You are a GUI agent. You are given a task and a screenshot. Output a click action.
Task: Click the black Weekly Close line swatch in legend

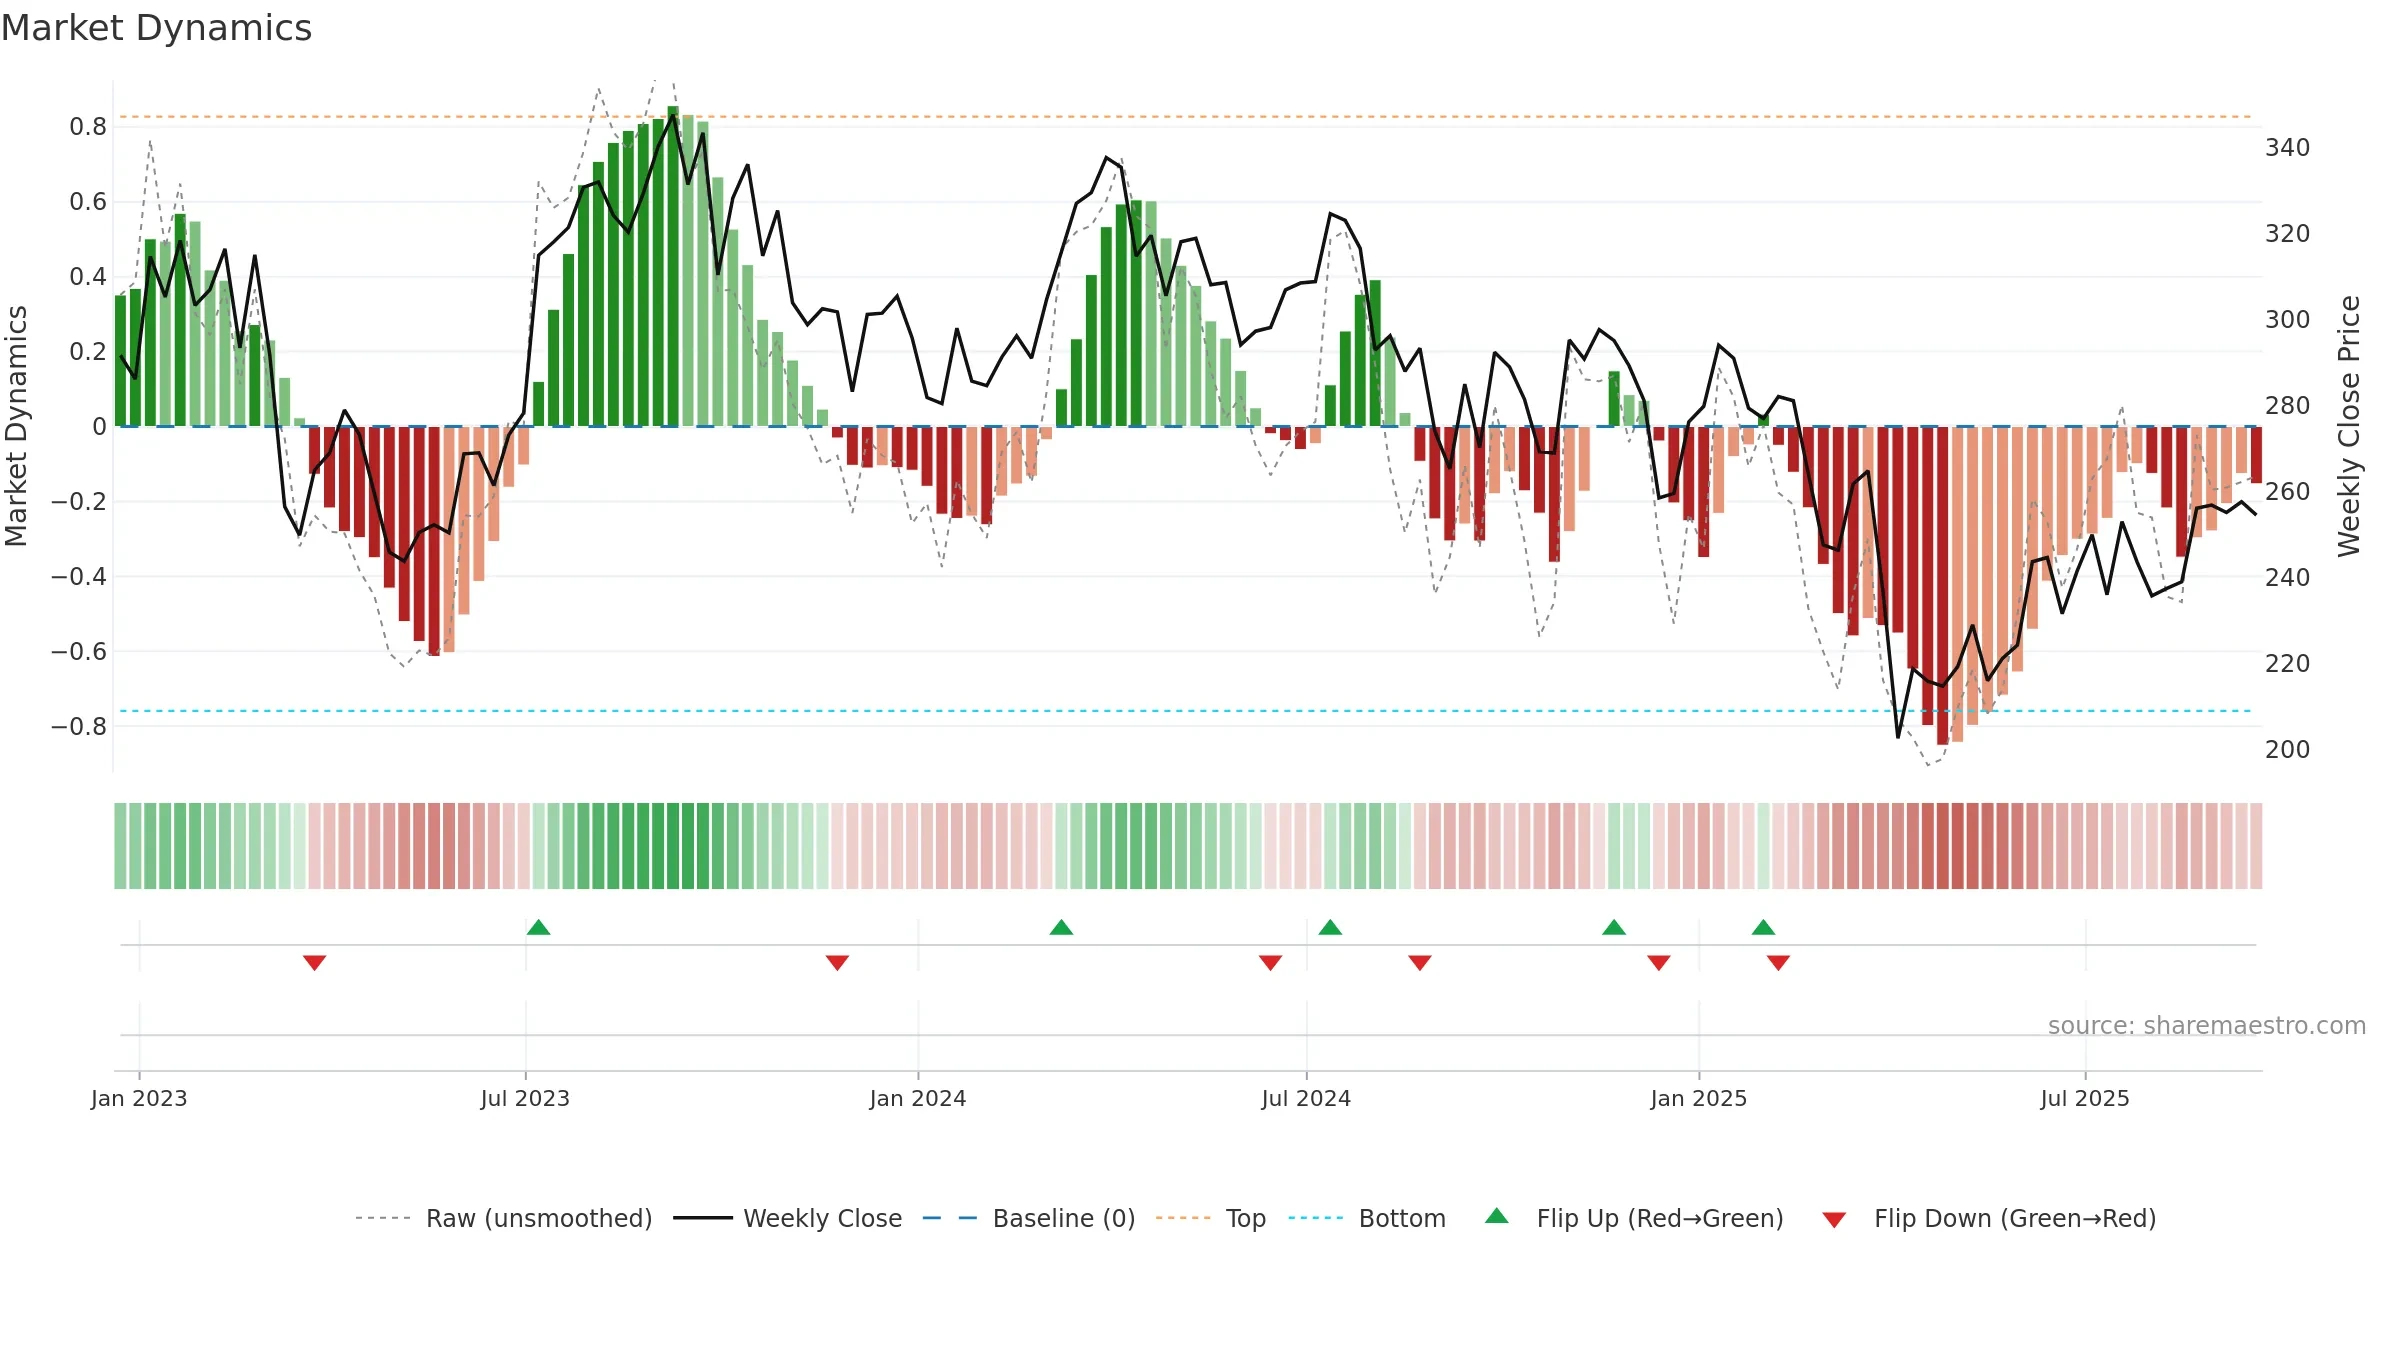703,1218
